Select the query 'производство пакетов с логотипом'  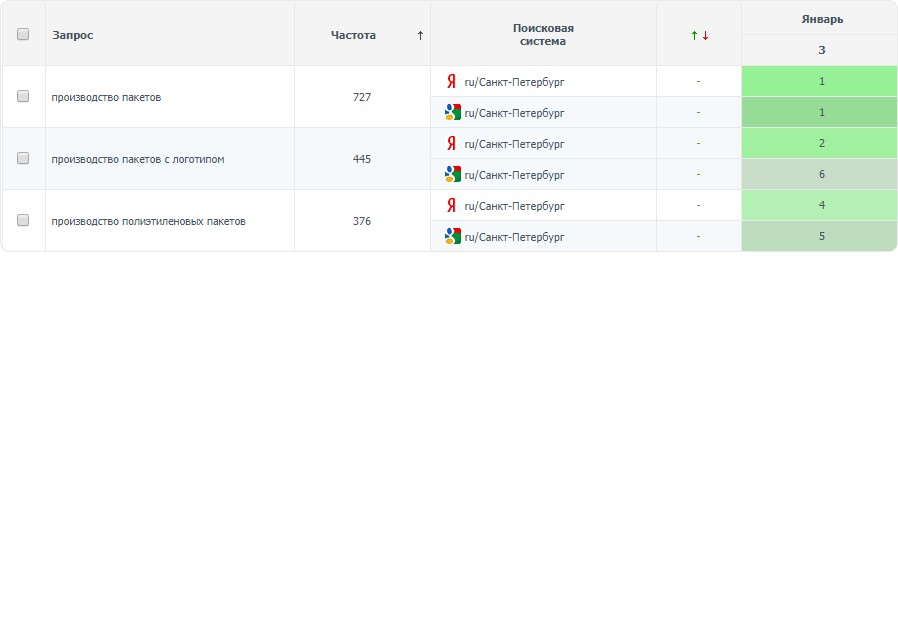[x=138, y=159]
